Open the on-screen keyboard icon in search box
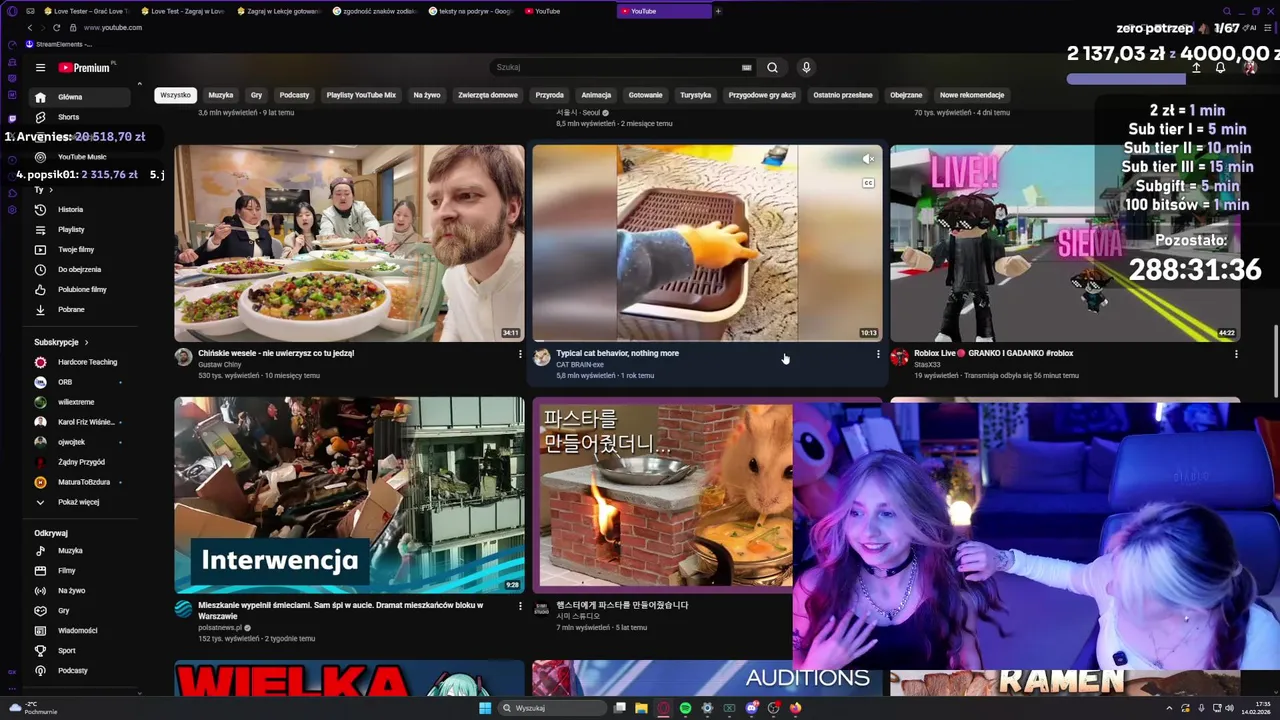 tap(746, 67)
